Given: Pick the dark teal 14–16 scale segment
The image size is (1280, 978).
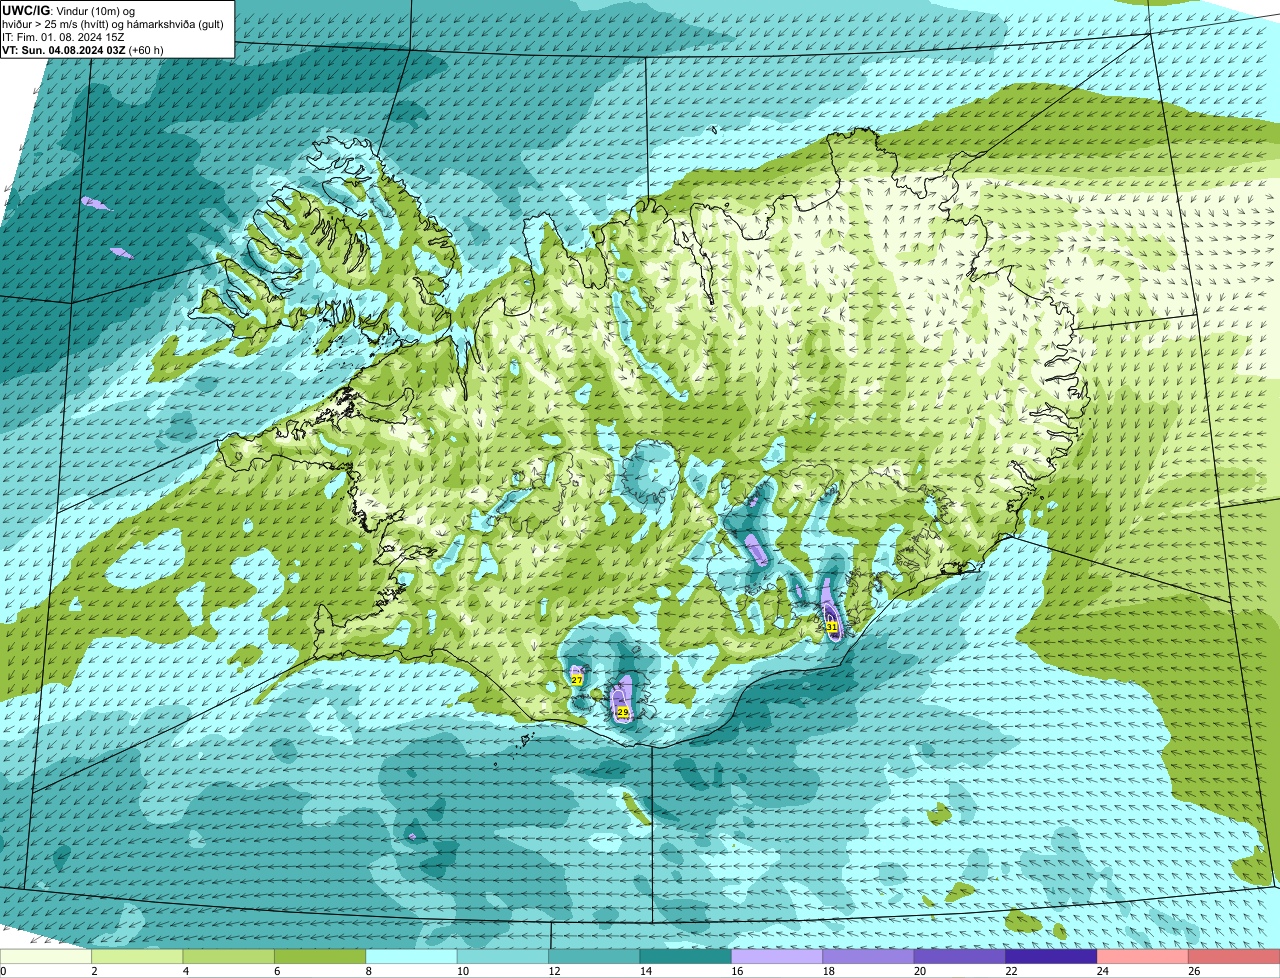Looking at the screenshot, I should 686,956.
